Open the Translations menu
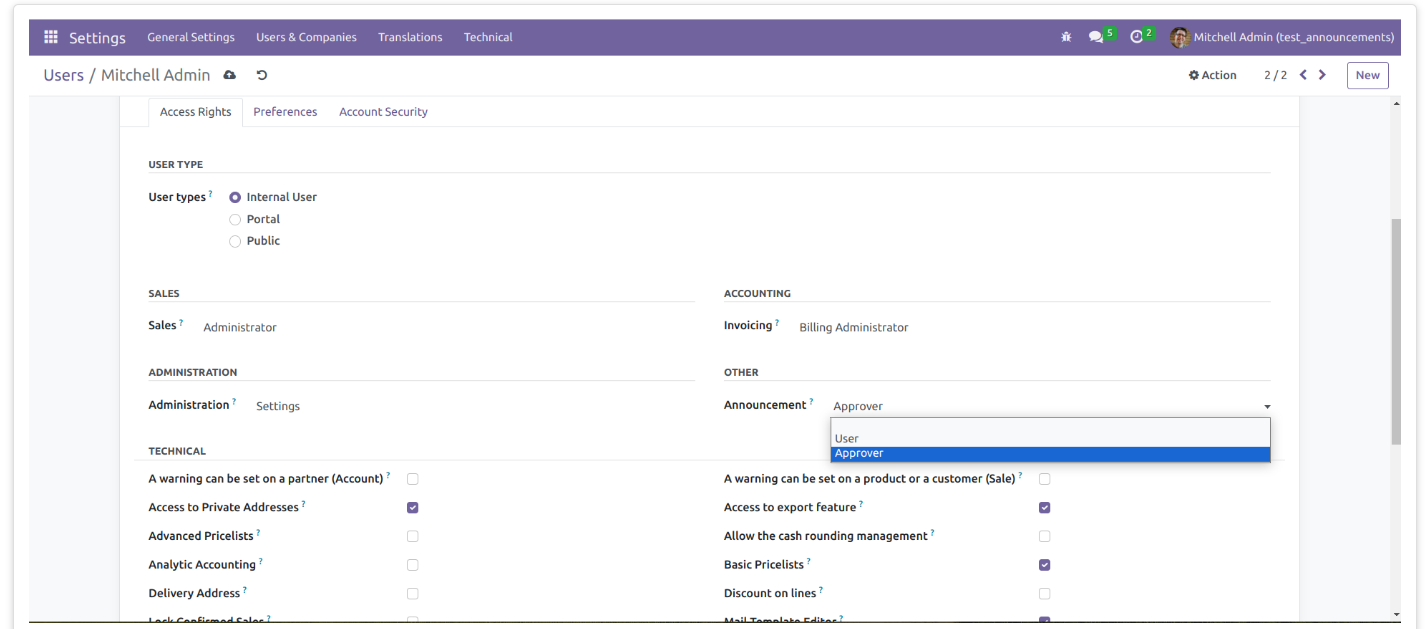This screenshot has width=1426, height=629. [410, 37]
